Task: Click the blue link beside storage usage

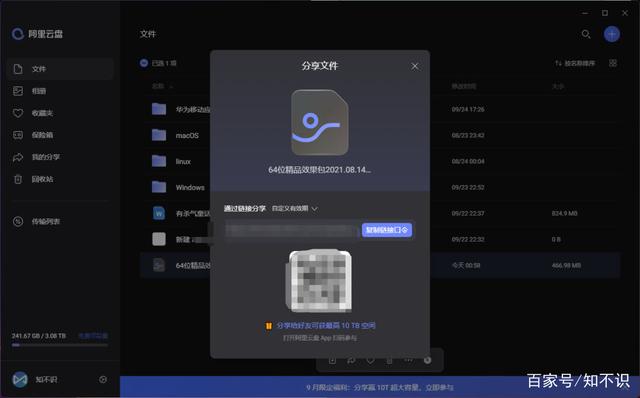Action: 93,336
